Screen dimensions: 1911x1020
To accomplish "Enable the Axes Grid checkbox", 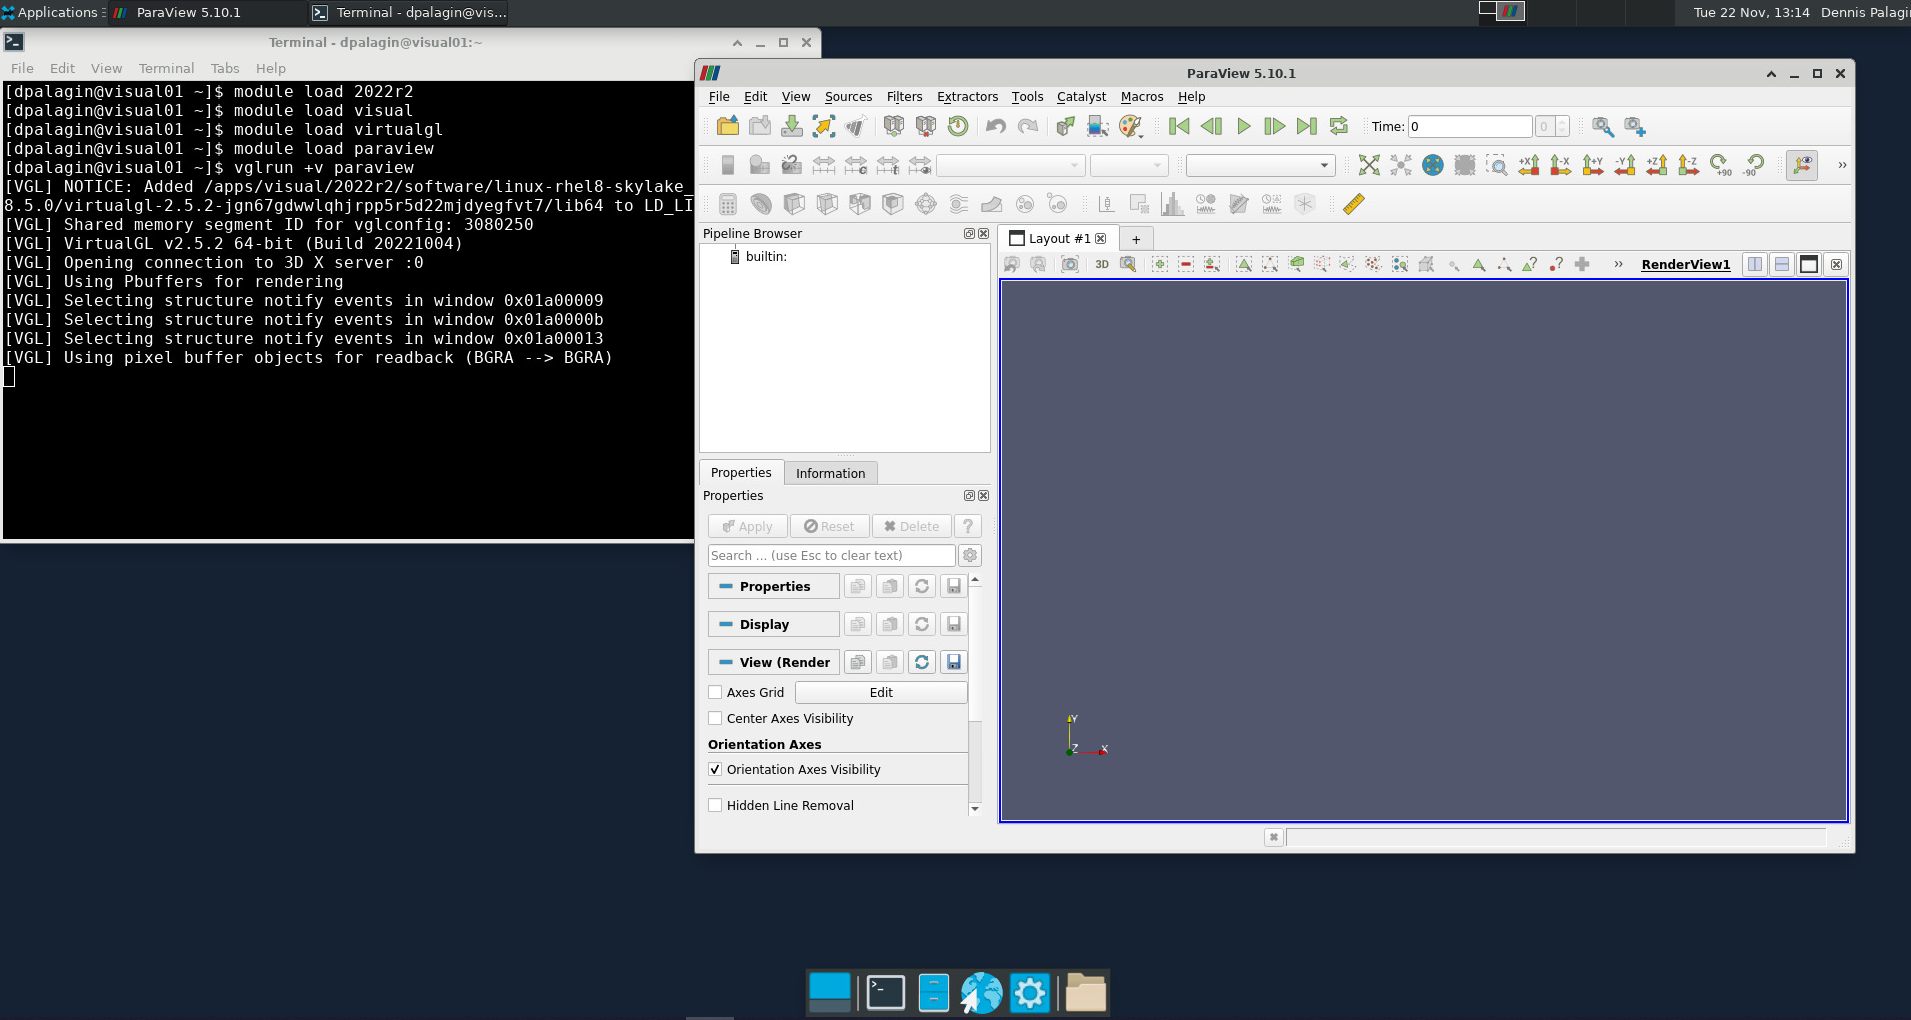I will click(x=715, y=692).
